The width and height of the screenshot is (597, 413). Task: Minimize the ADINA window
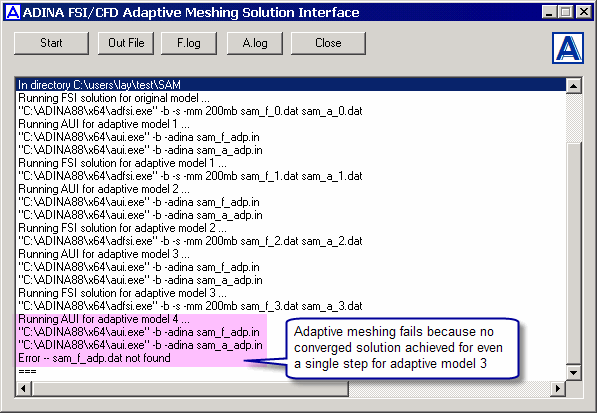tap(549, 12)
